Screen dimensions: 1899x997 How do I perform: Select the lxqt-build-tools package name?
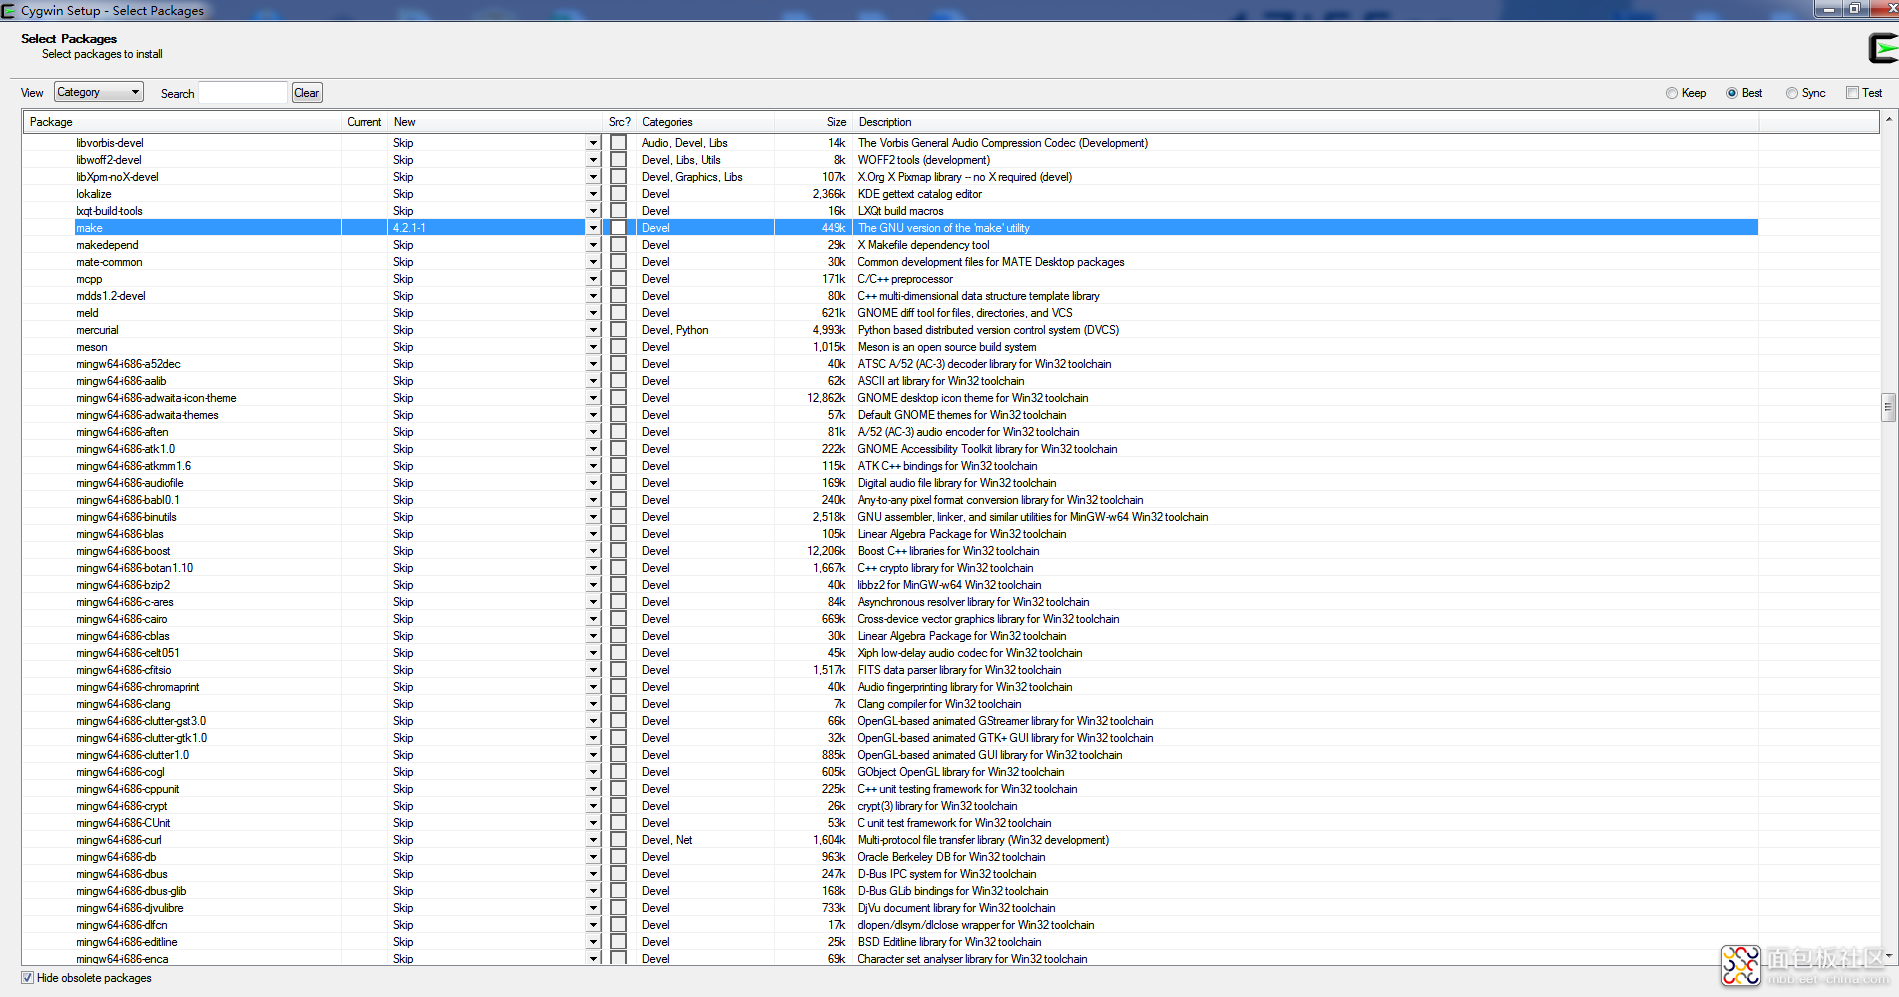[109, 211]
